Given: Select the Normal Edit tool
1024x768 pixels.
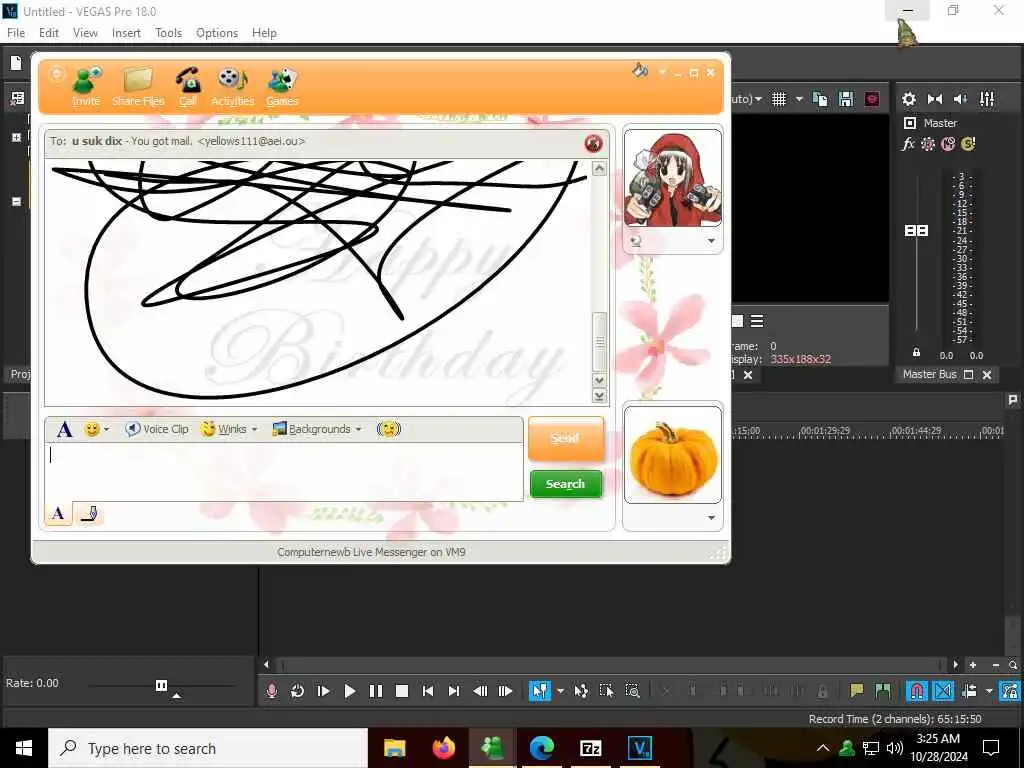Looking at the screenshot, I should (x=540, y=691).
